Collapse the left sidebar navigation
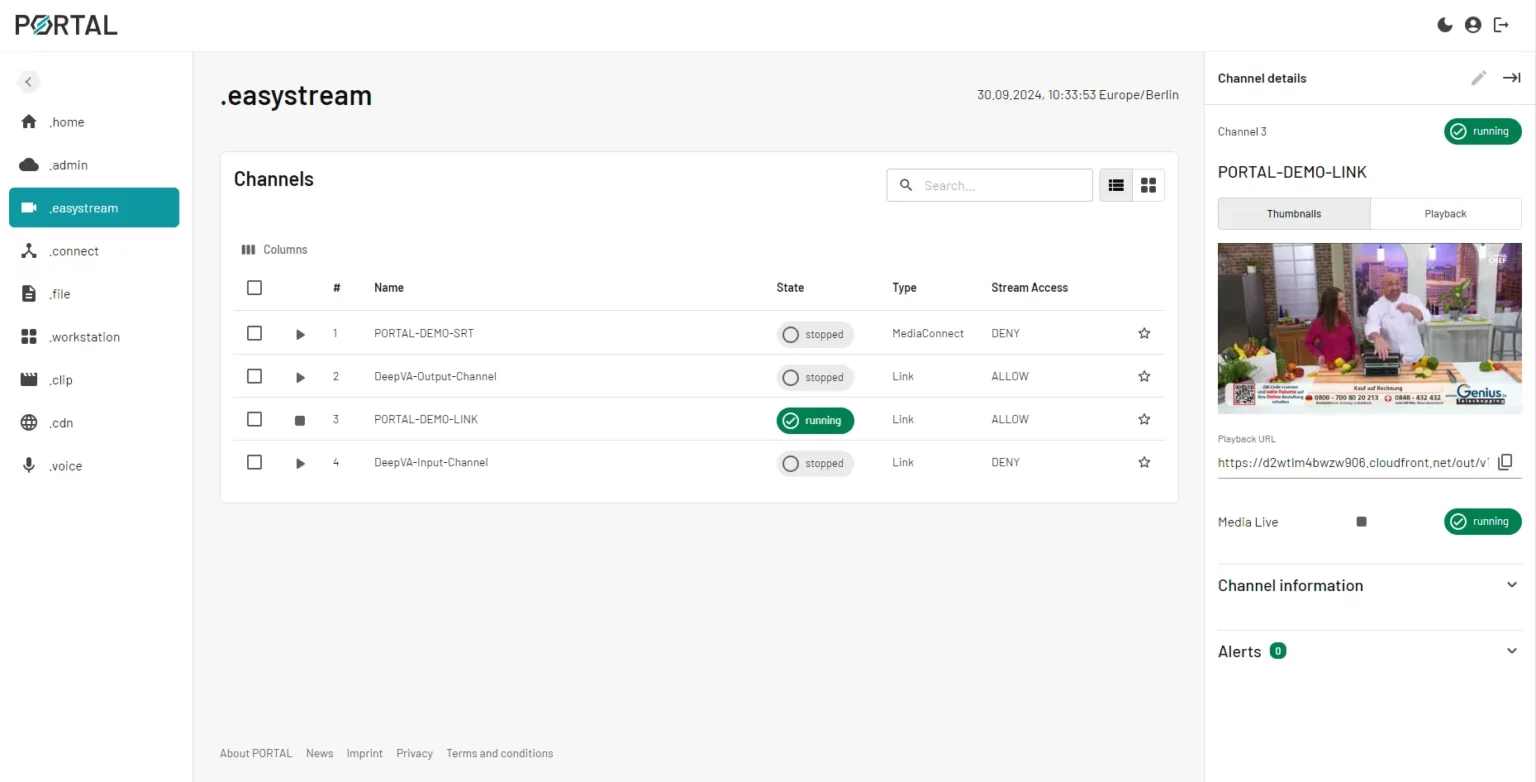1536x782 pixels. pyautogui.click(x=29, y=82)
